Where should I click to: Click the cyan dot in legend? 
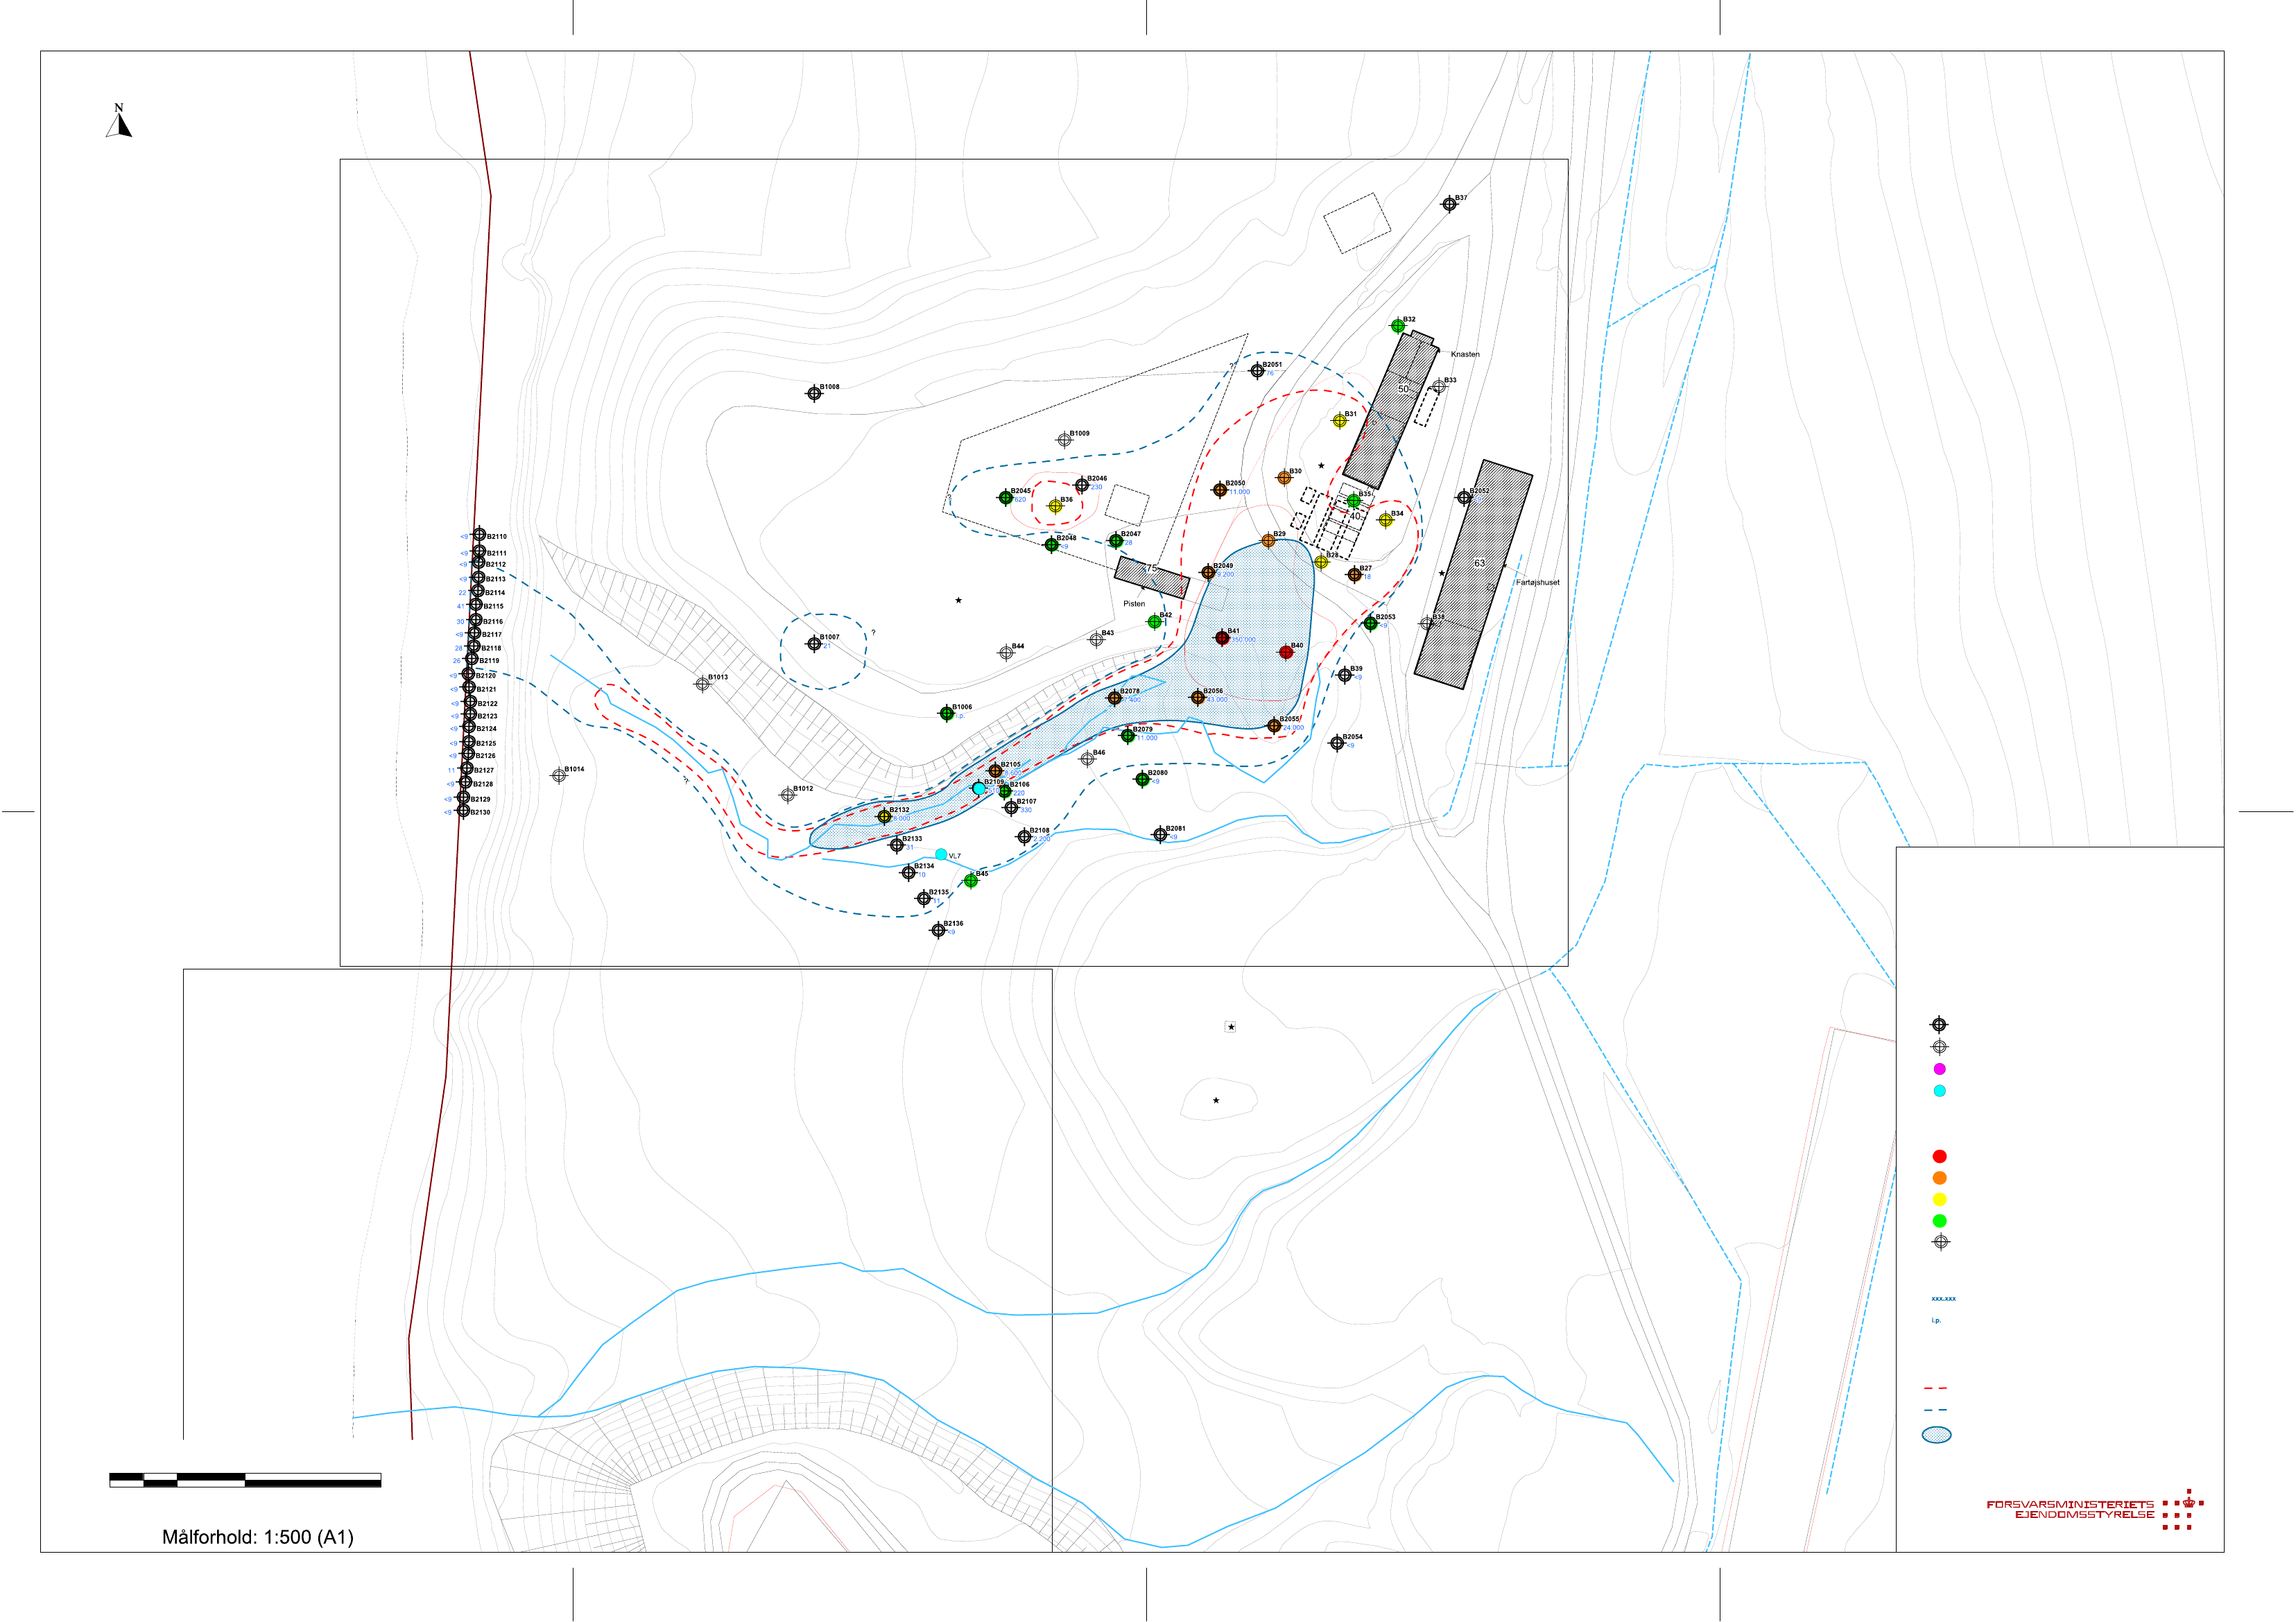[1939, 1091]
